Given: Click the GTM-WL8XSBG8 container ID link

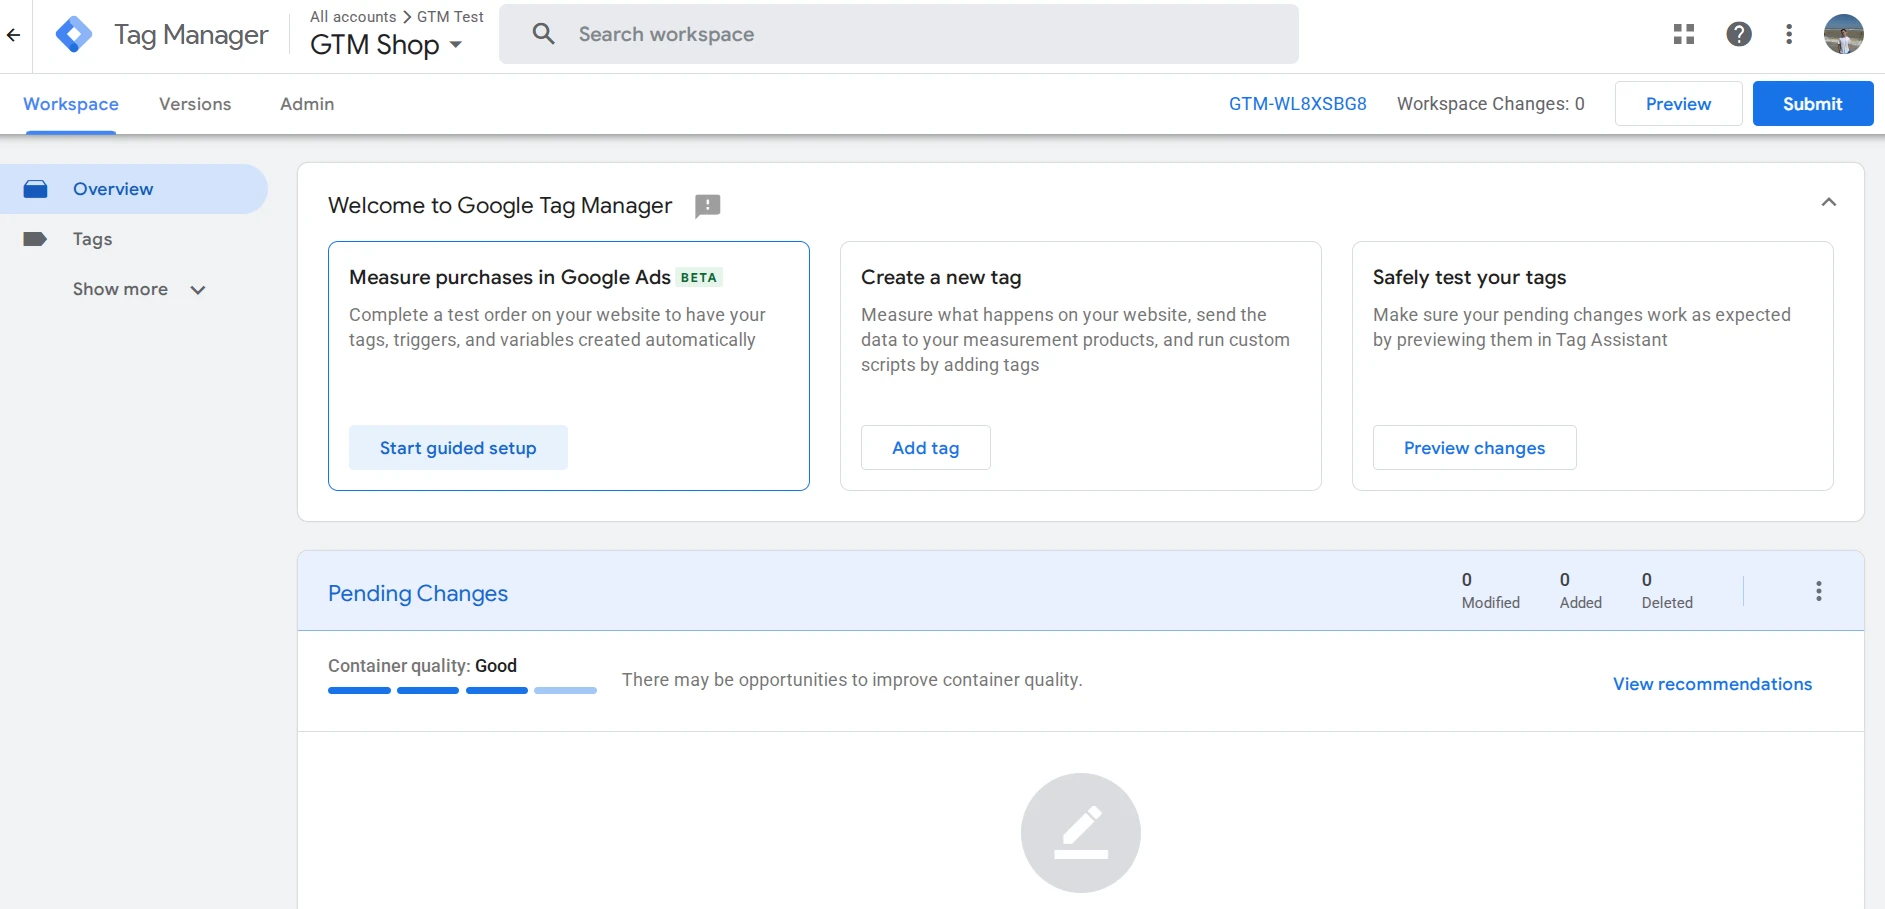Looking at the screenshot, I should click(x=1298, y=104).
